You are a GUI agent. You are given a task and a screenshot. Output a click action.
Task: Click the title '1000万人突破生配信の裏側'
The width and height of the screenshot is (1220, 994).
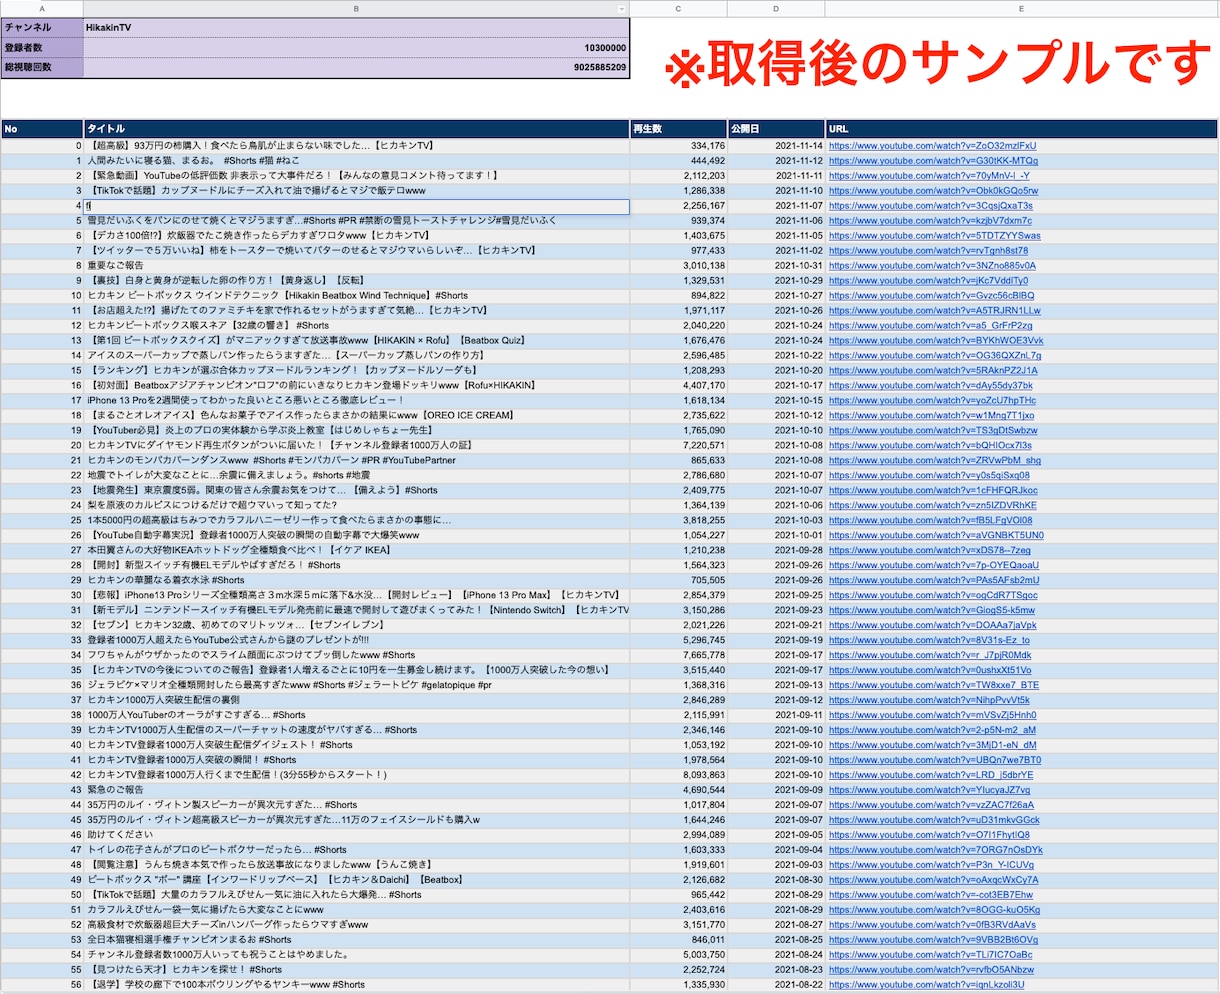point(163,700)
